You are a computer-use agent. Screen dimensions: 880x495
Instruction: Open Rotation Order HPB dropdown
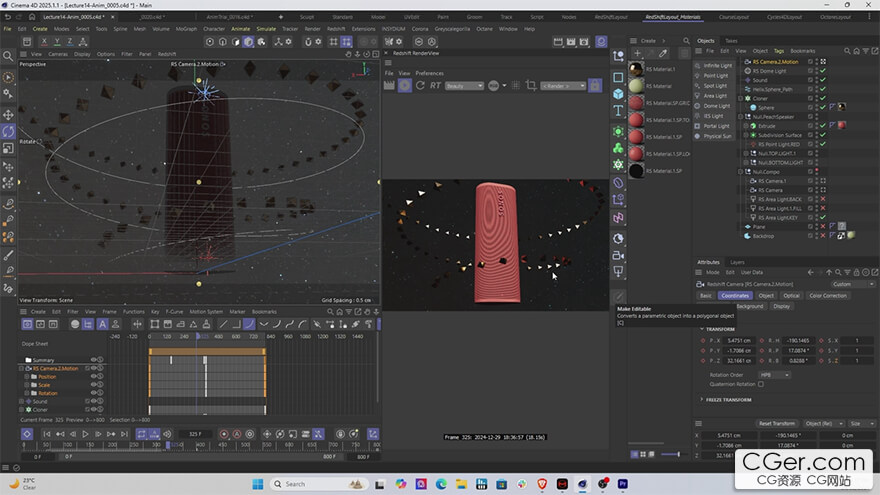[x=774, y=375]
